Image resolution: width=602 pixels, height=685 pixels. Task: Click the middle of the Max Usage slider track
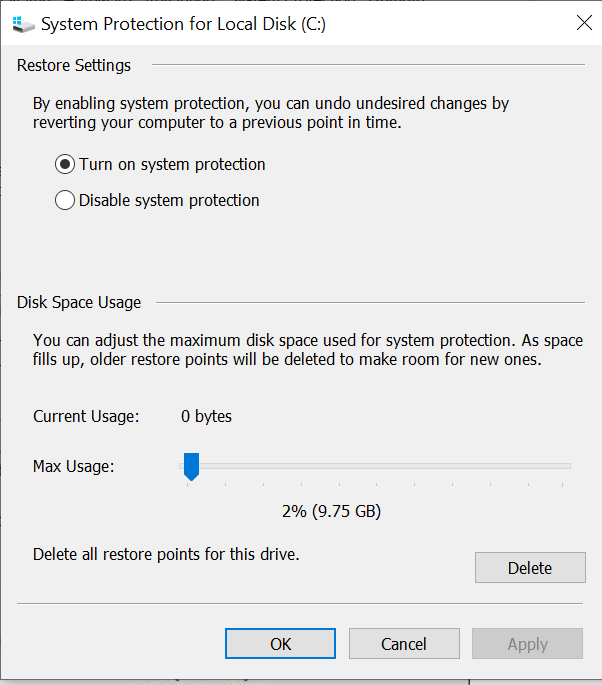click(375, 466)
